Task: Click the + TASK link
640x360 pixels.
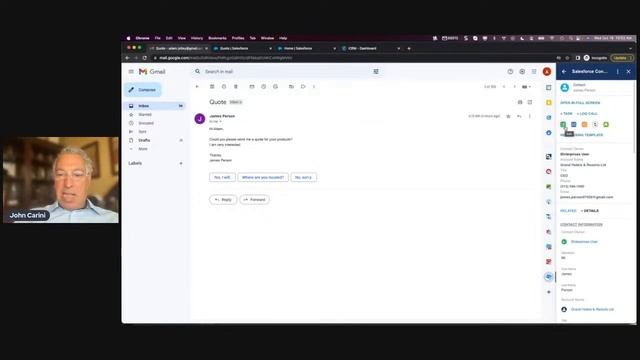Action: click(566, 113)
